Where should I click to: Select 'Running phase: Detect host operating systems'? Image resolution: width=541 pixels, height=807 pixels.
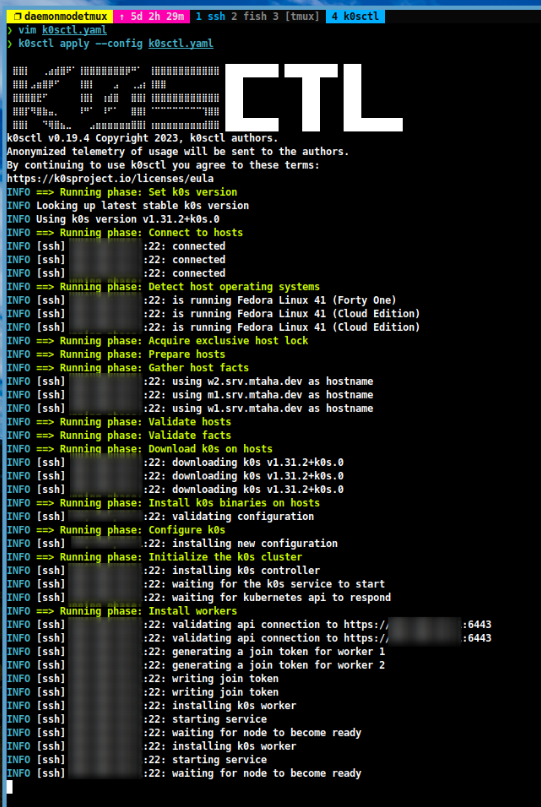pyautogui.click(x=163, y=287)
